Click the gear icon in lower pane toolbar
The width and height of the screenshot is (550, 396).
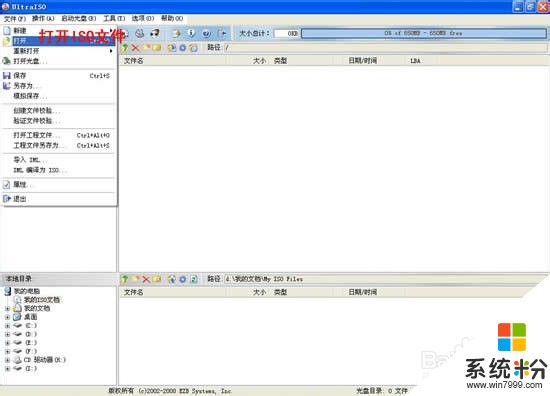(x=183, y=279)
